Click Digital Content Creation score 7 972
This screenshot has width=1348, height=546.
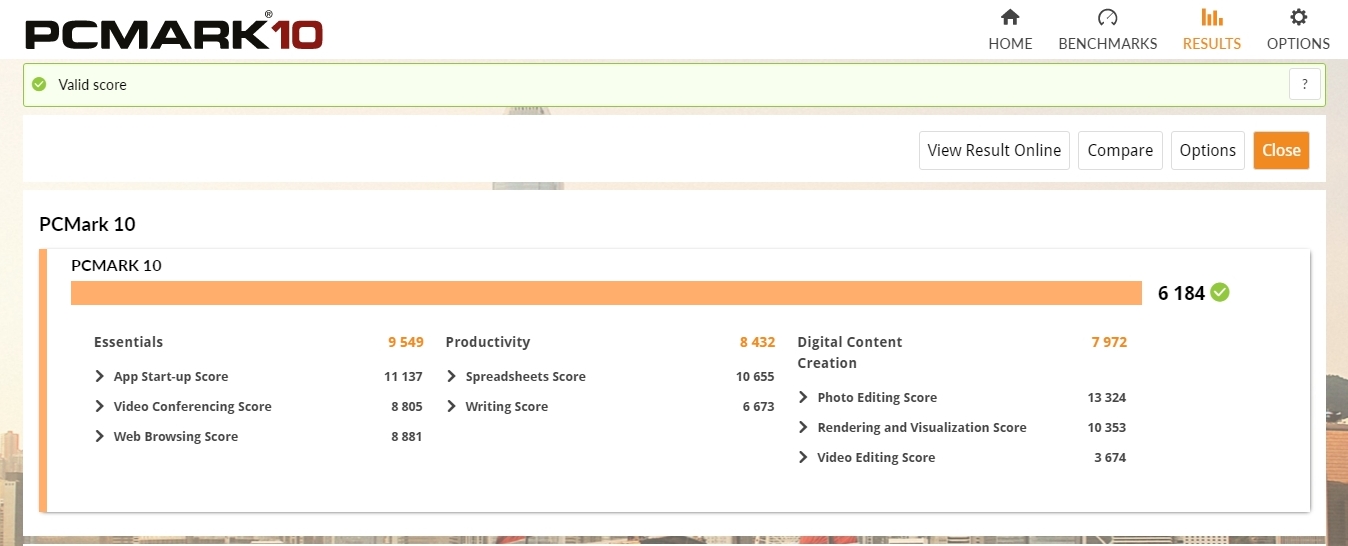pos(1109,342)
